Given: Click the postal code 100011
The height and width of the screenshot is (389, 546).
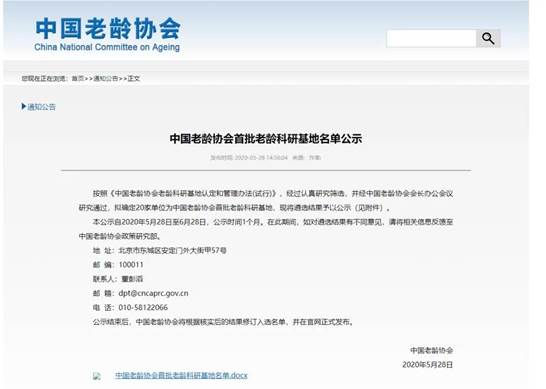Looking at the screenshot, I should point(131,265).
